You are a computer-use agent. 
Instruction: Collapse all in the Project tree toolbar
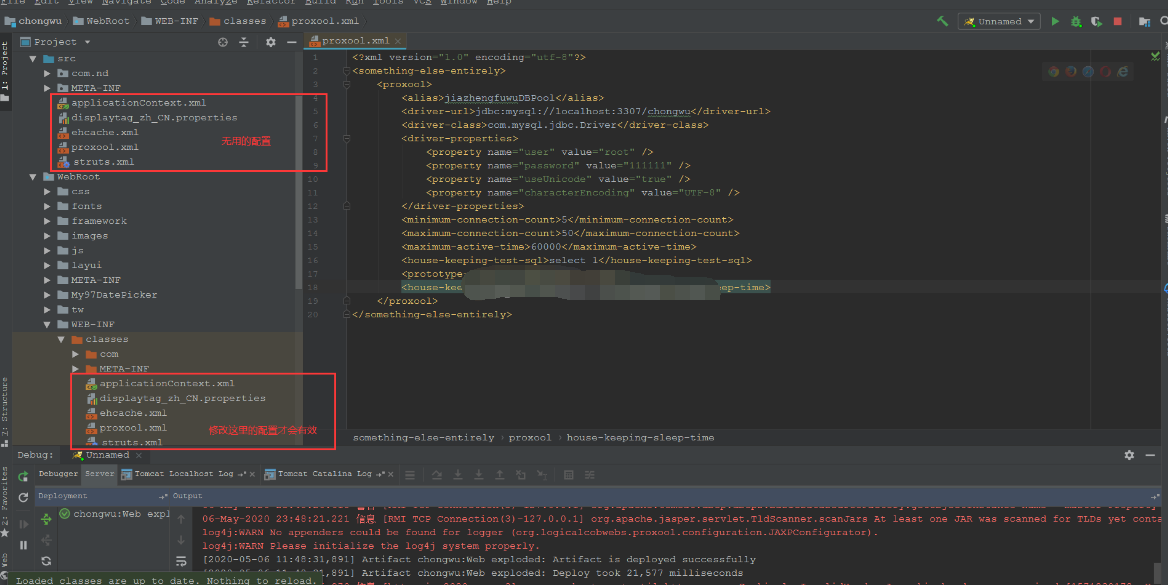[x=244, y=42]
